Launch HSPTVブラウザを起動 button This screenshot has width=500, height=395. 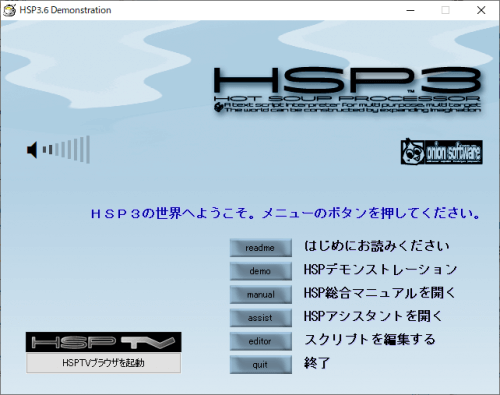click(104, 363)
